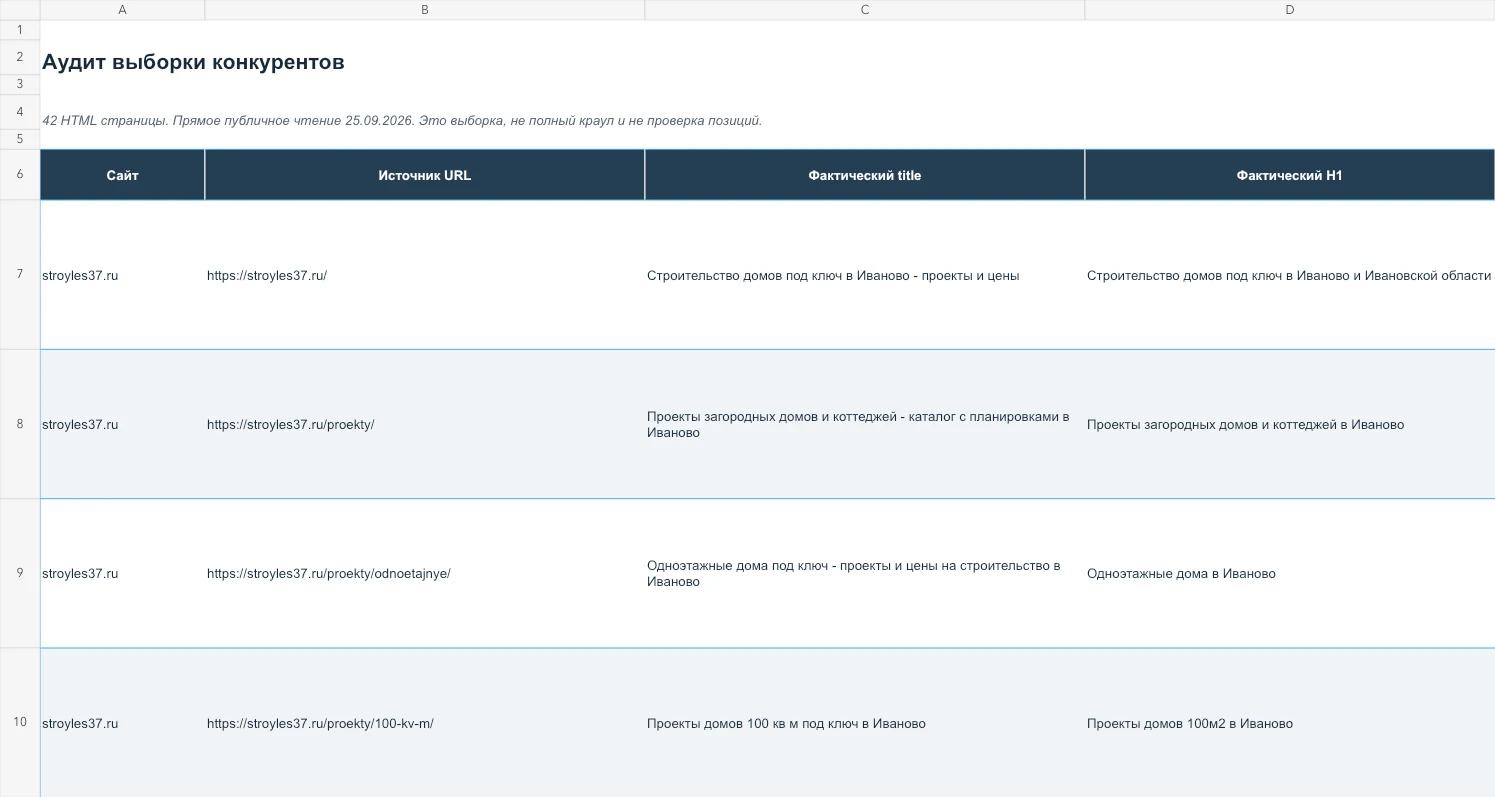
Task: Open the proekty/100-kv-m/ URL cell
Action: coord(425,722)
